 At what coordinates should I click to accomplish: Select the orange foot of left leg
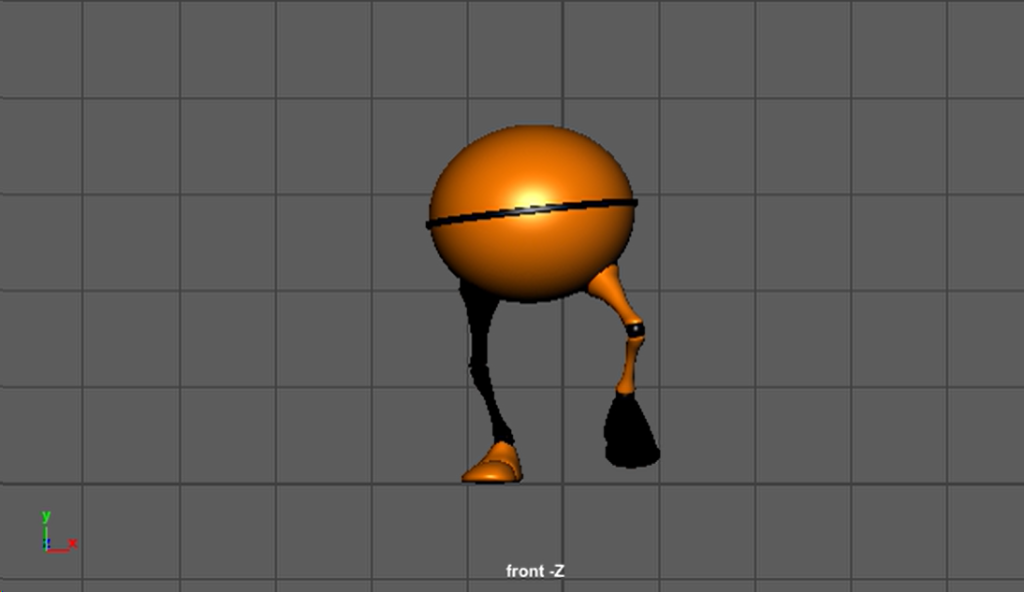tap(493, 463)
